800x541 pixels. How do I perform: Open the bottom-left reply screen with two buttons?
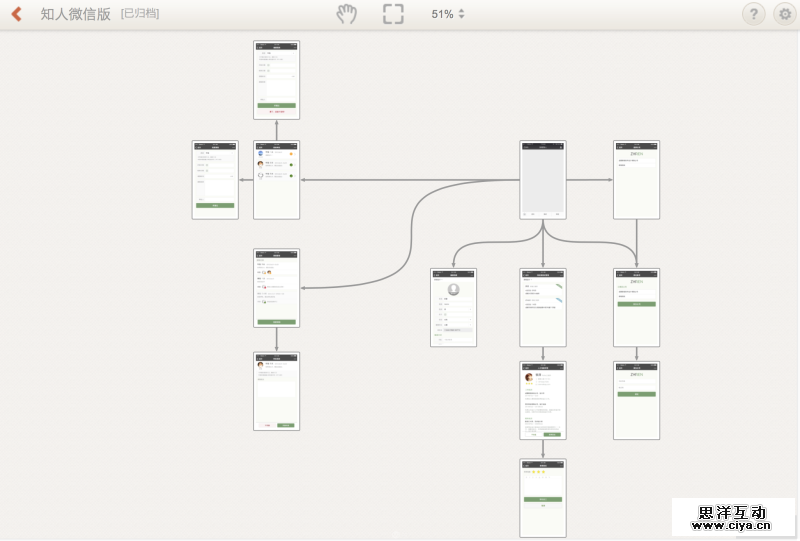pos(277,390)
